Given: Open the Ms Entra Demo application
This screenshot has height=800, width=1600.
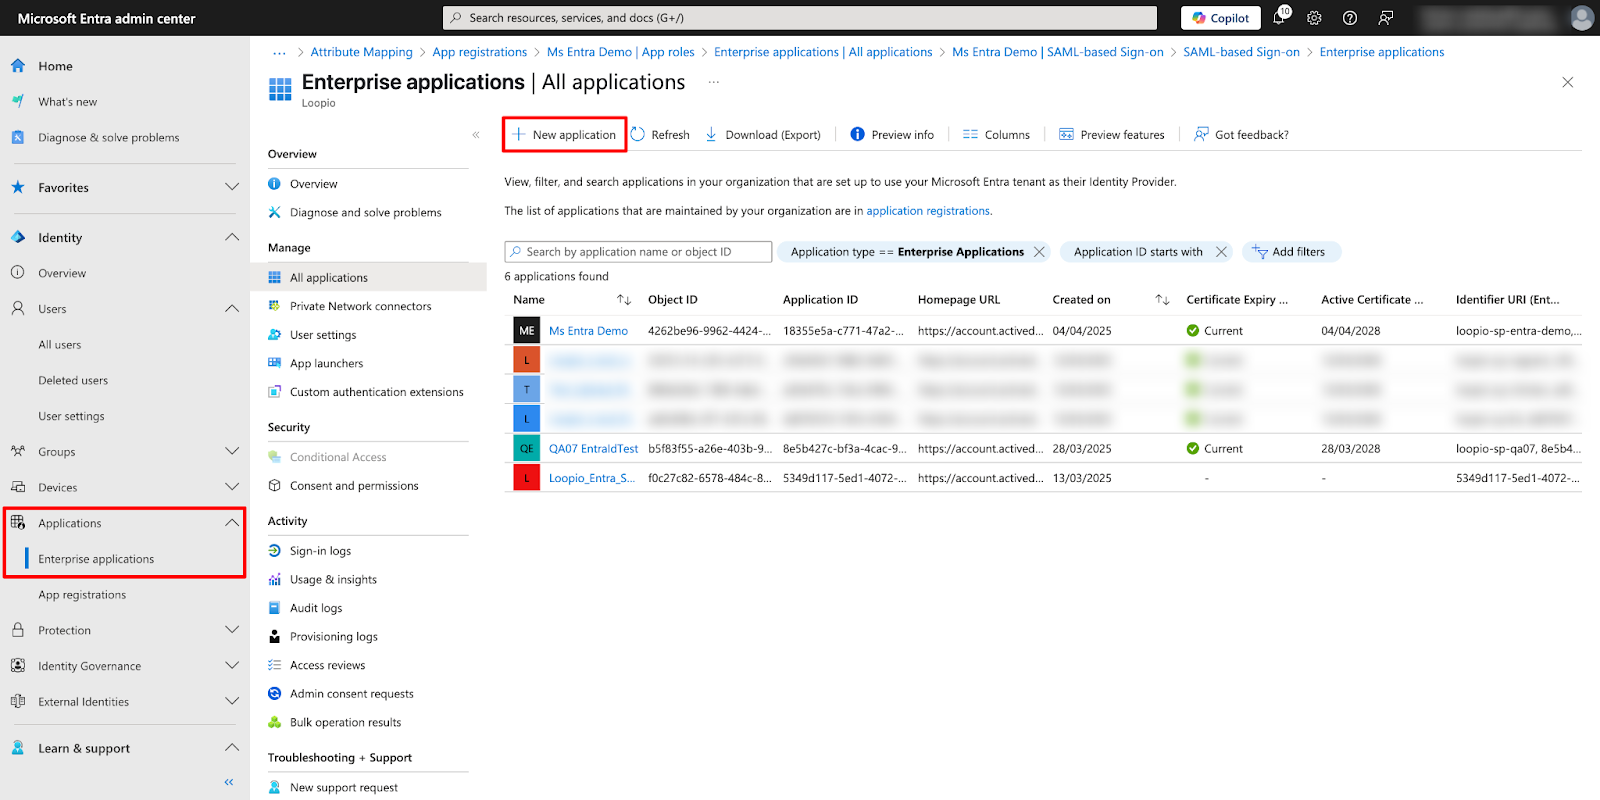Looking at the screenshot, I should coord(588,331).
